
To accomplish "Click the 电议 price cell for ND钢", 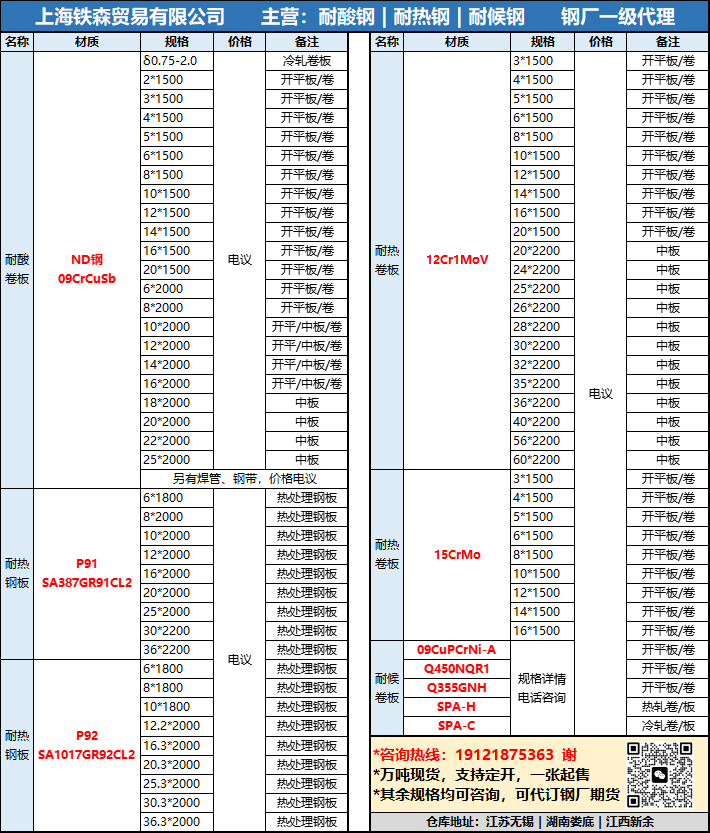I will point(240,260).
